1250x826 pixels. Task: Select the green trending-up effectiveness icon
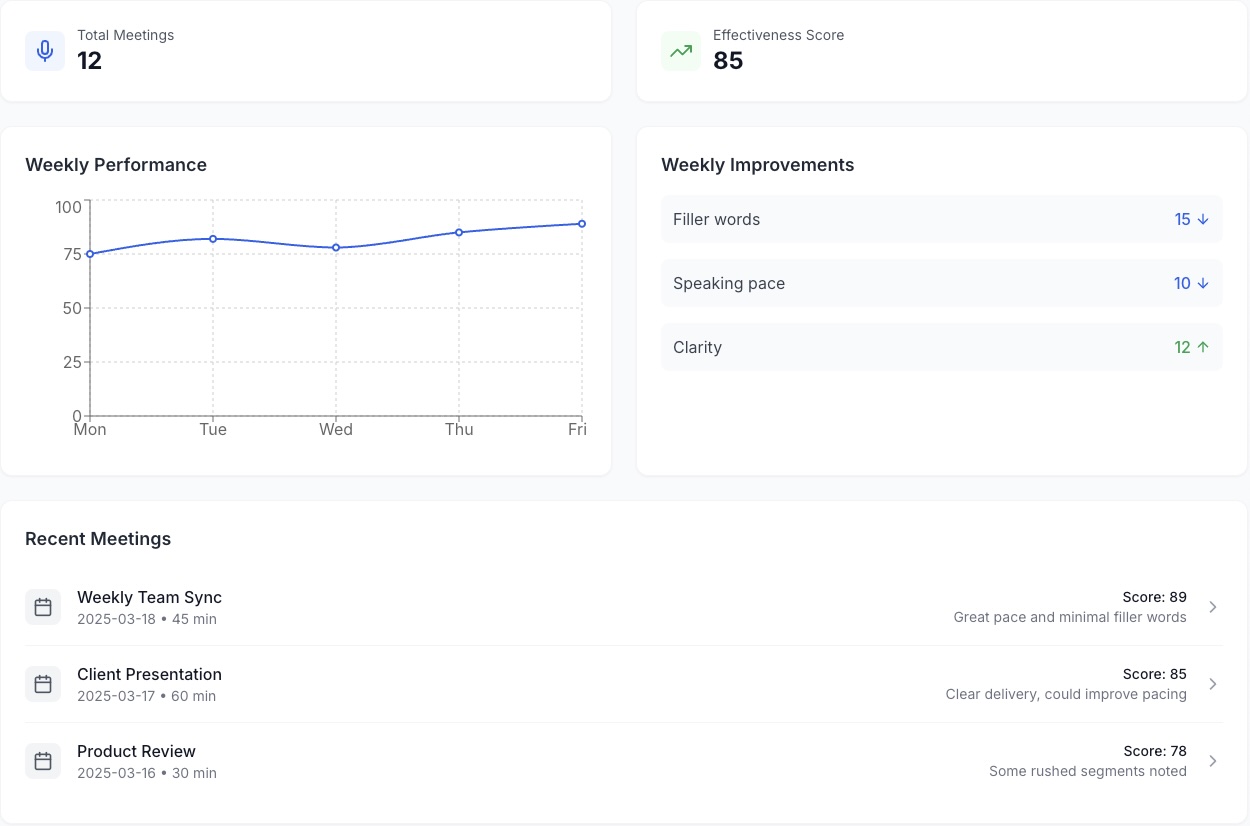(x=681, y=51)
